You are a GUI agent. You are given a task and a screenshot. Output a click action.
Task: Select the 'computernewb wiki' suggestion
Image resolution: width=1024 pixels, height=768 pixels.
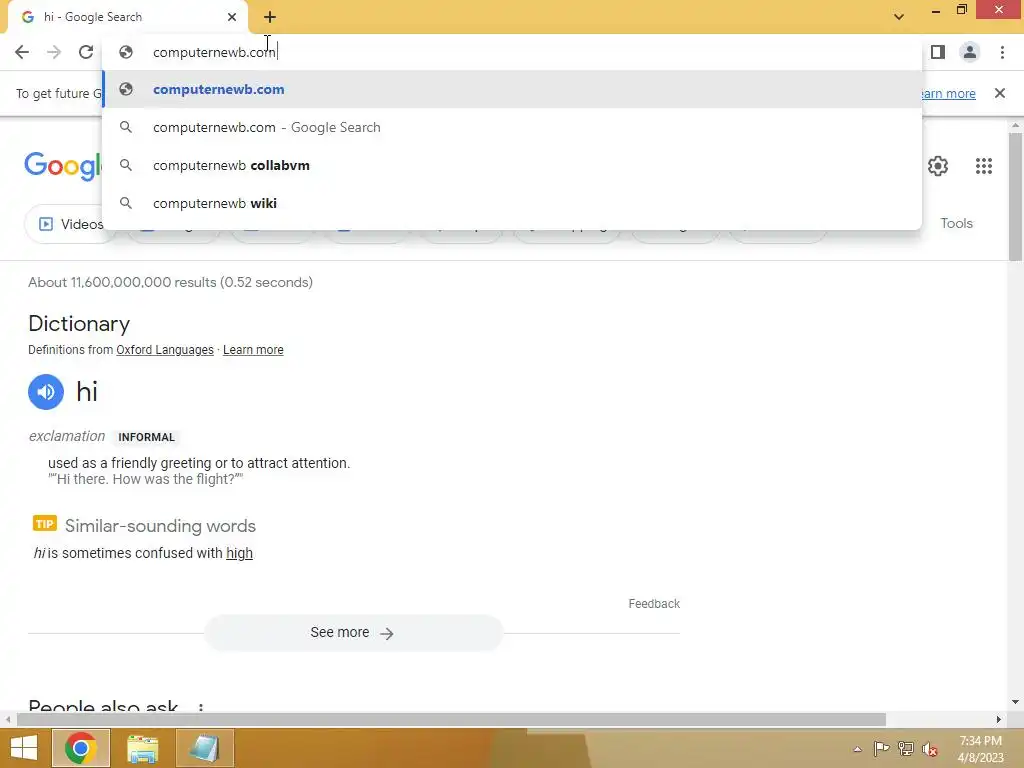pyautogui.click(x=513, y=203)
